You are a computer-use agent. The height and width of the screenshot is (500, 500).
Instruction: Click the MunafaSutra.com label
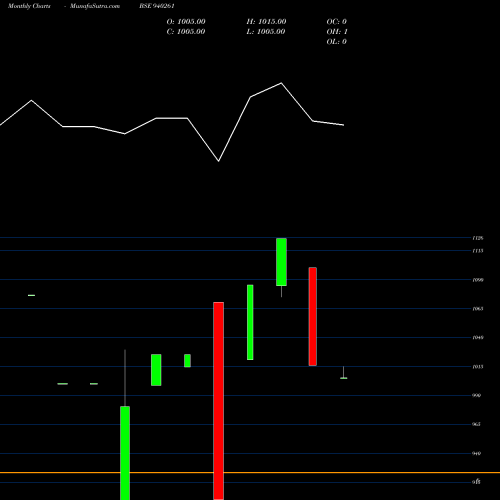coord(95,6)
